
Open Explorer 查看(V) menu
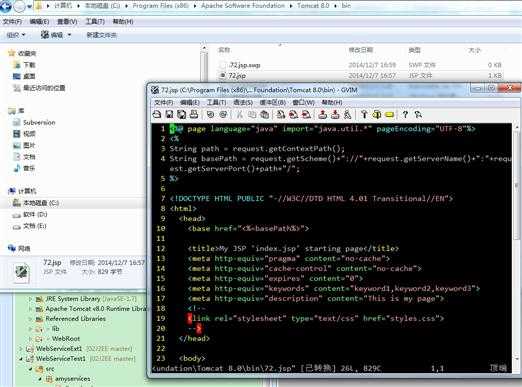pos(67,22)
